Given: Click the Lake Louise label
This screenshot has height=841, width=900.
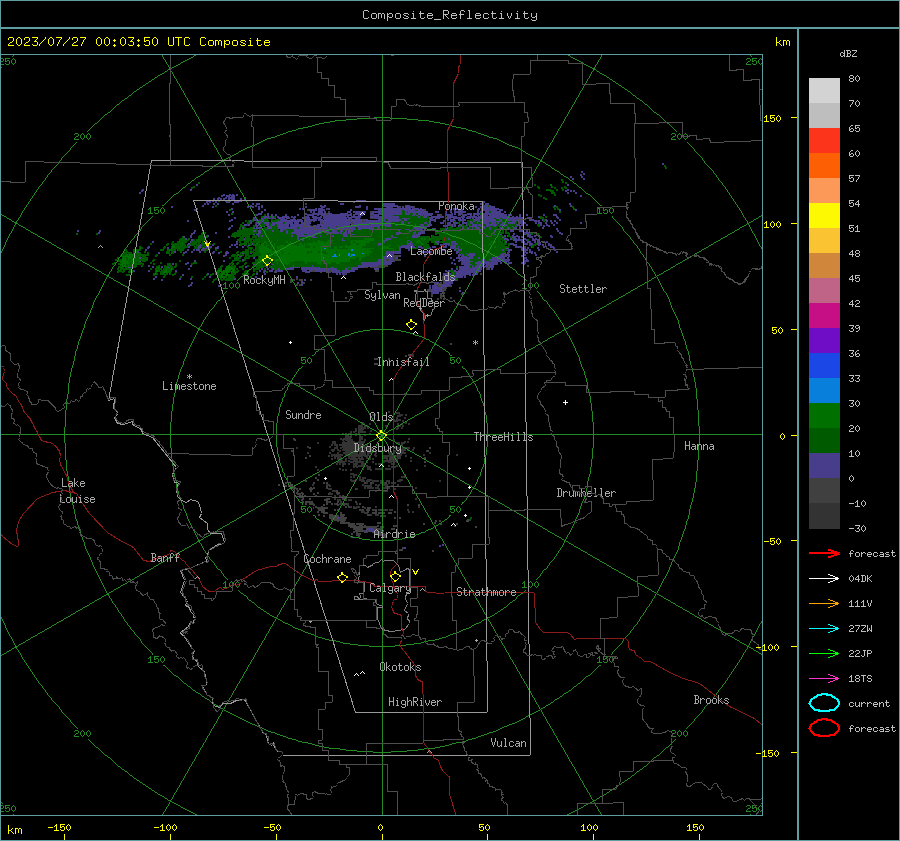Looking at the screenshot, I should tap(77, 491).
